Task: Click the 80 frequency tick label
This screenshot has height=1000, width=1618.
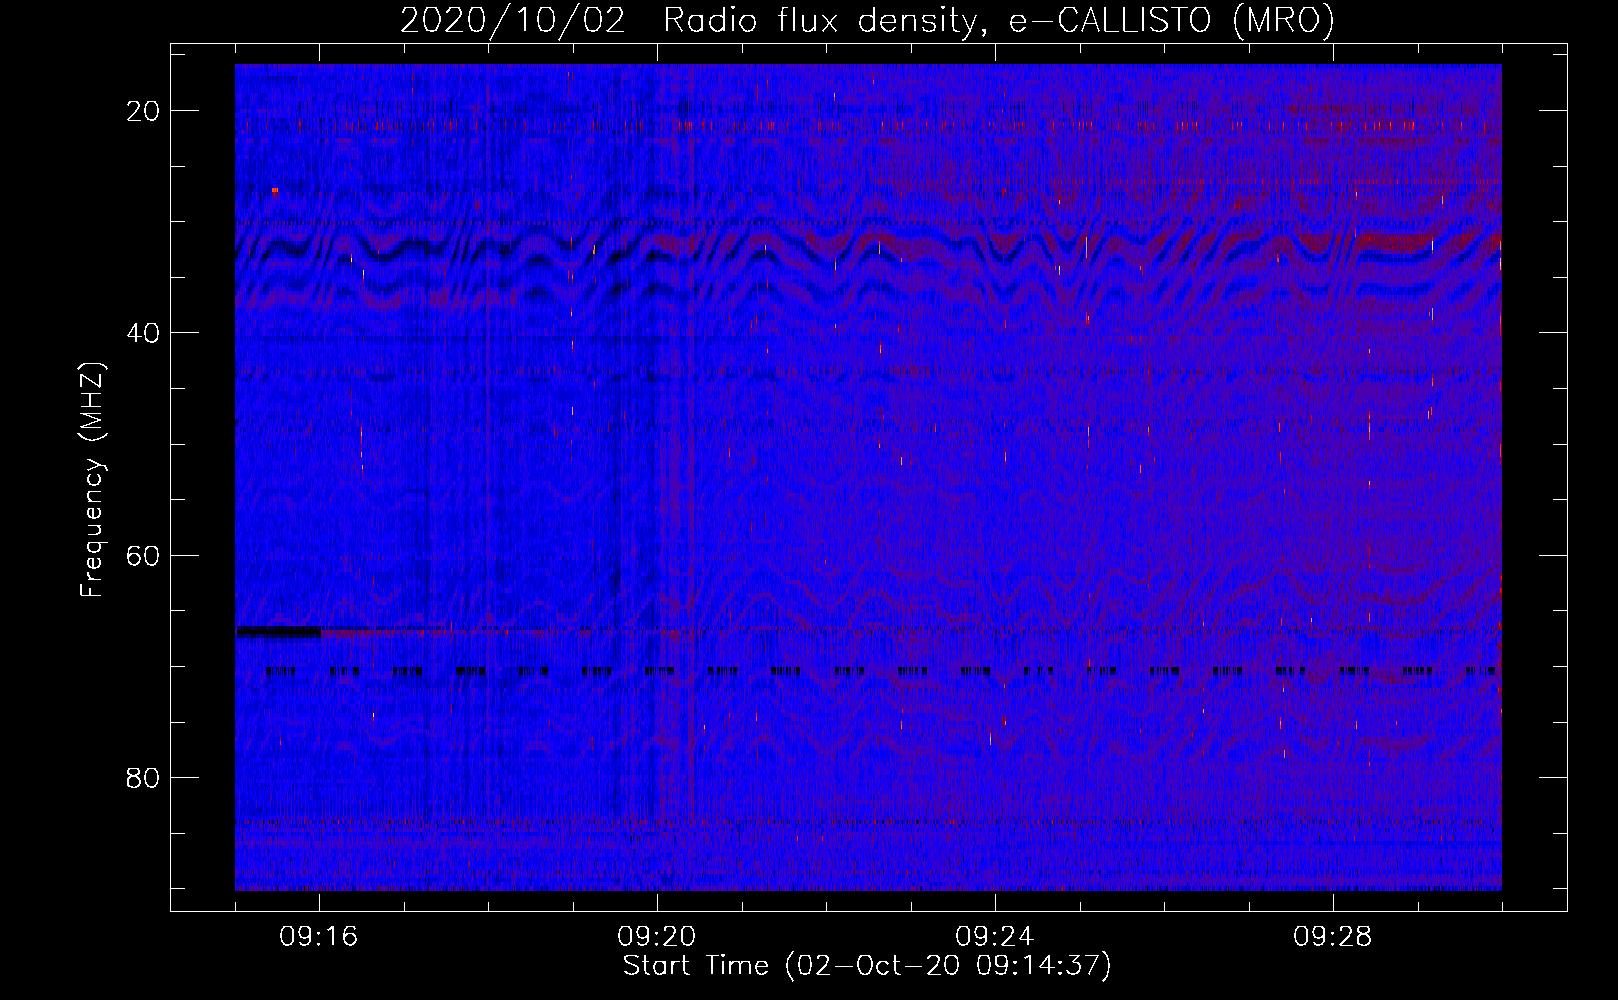Action: (x=143, y=777)
